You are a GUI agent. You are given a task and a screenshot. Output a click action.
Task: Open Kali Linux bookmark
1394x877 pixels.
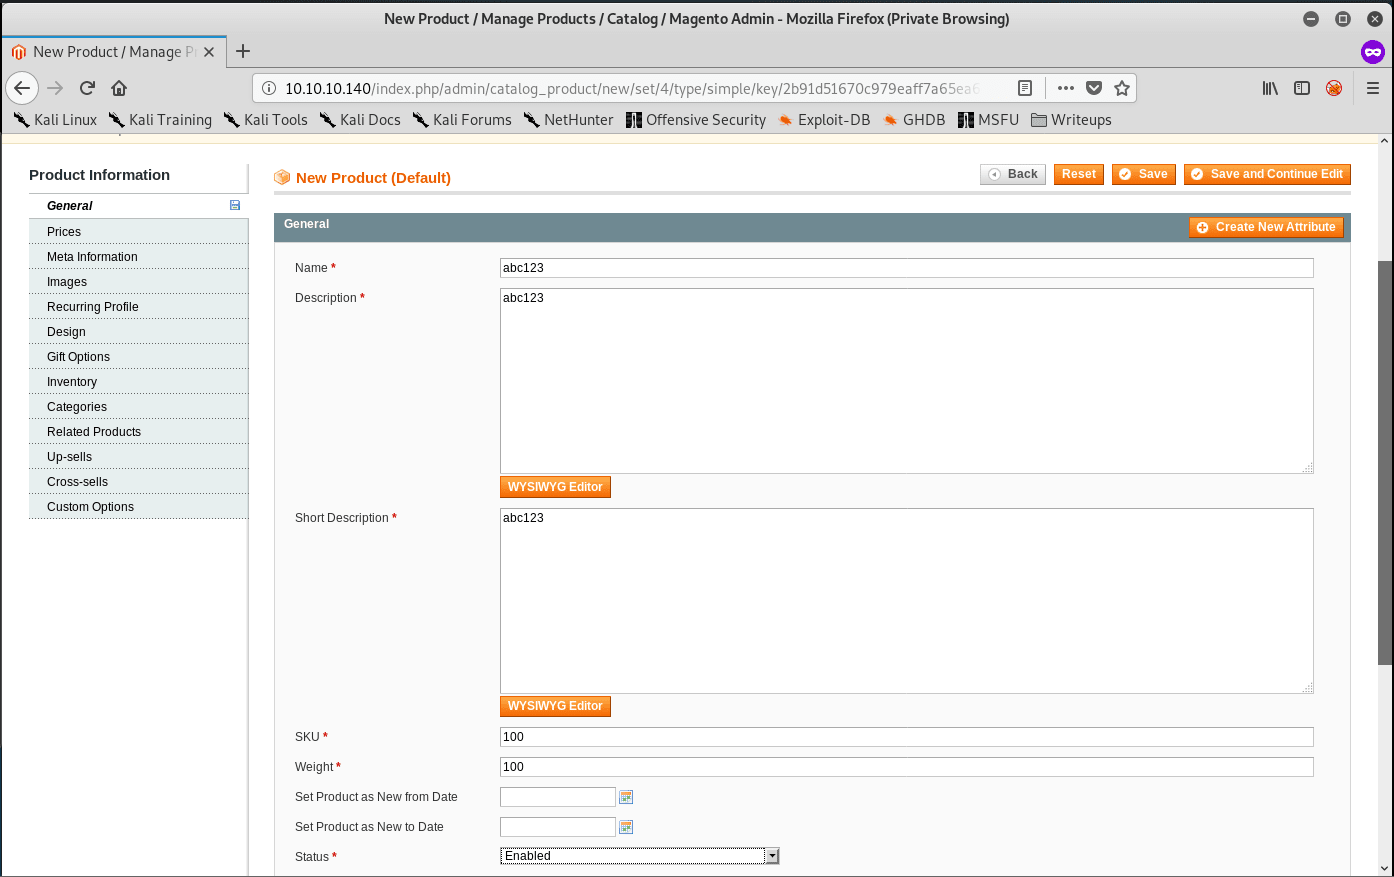click(55, 120)
